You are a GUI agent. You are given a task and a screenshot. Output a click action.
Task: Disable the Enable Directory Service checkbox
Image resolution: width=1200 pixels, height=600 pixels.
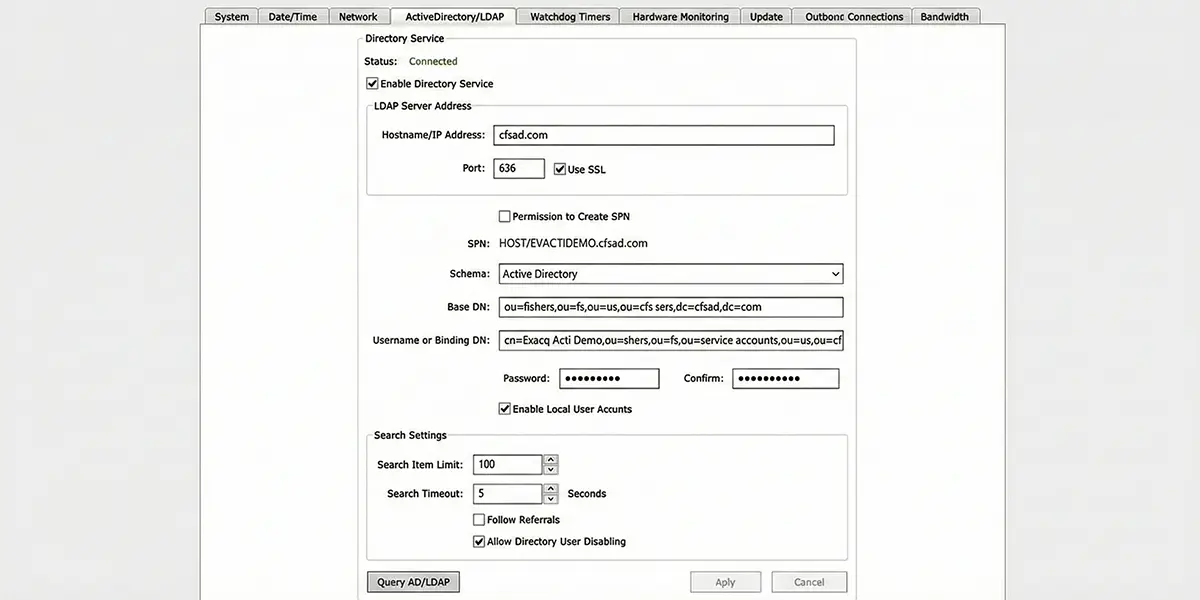click(x=371, y=83)
